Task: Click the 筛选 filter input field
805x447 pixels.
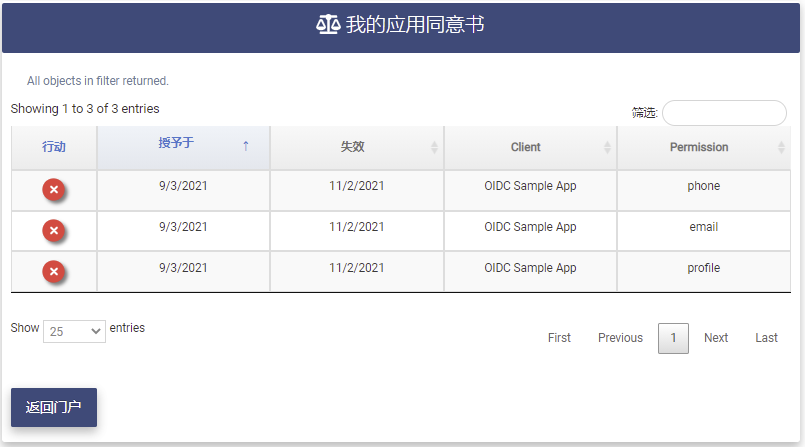Action: [x=724, y=113]
